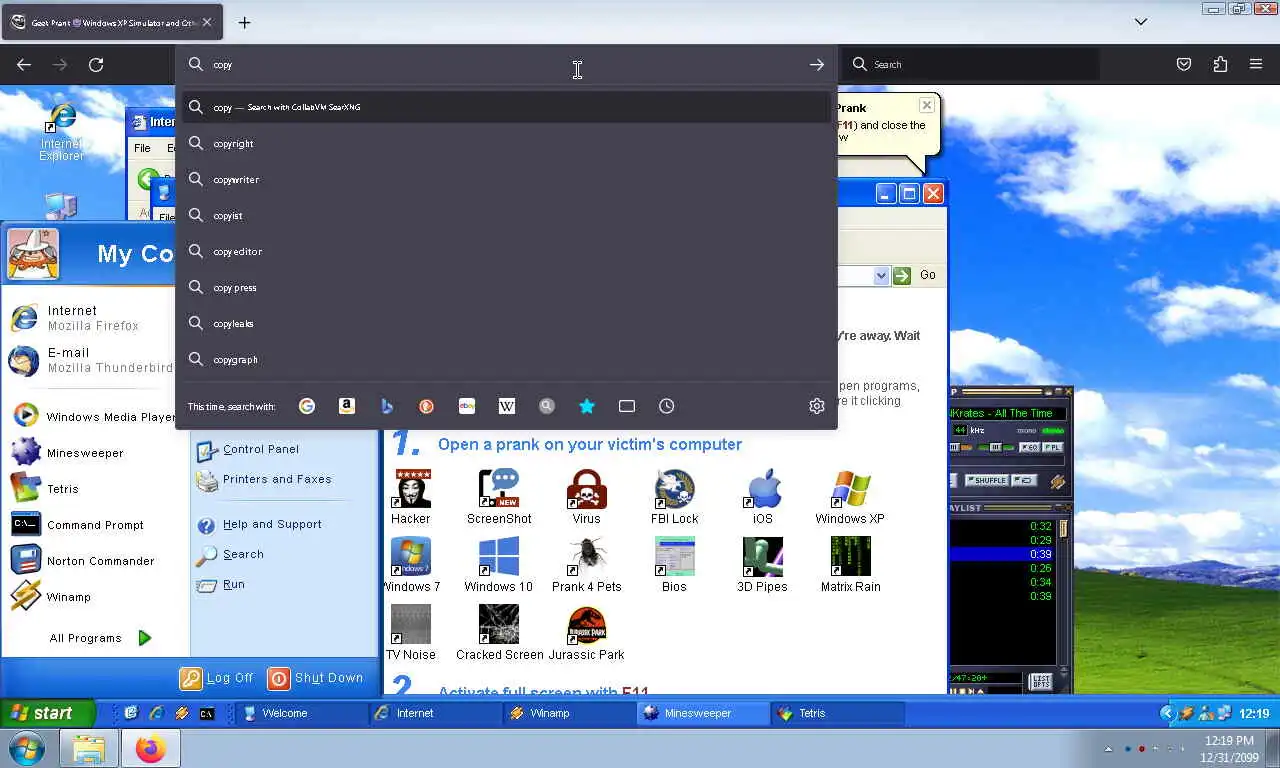Toggle Winamp SHUFFLE button
This screenshot has width=1280, height=768.
[985, 481]
